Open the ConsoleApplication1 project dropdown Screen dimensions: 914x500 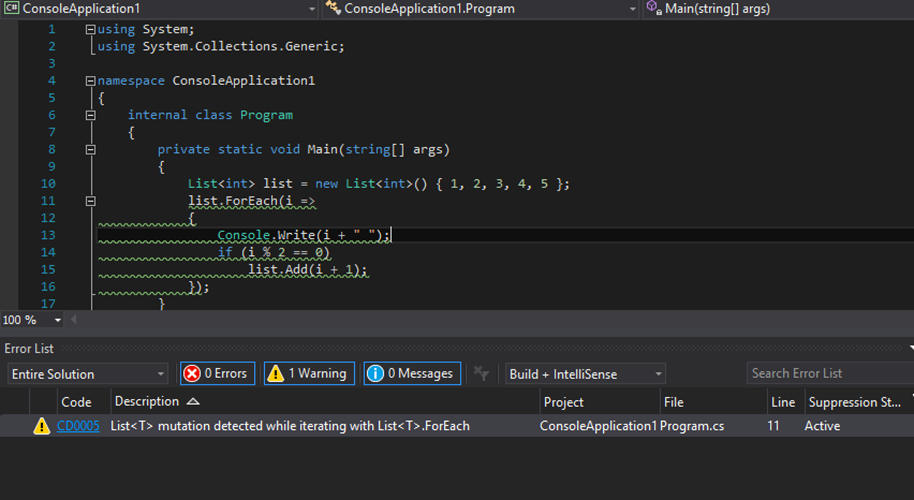[x=159, y=9]
